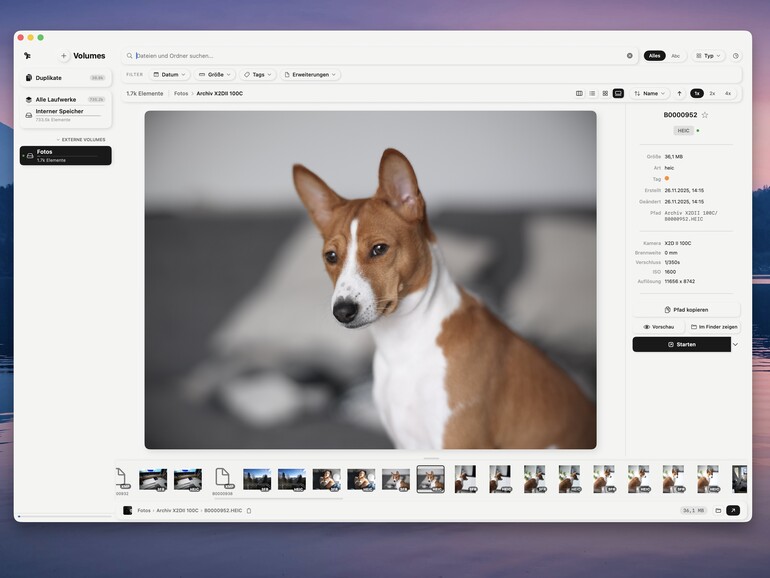
Task: Click the Vorschau button
Action: click(x=659, y=327)
